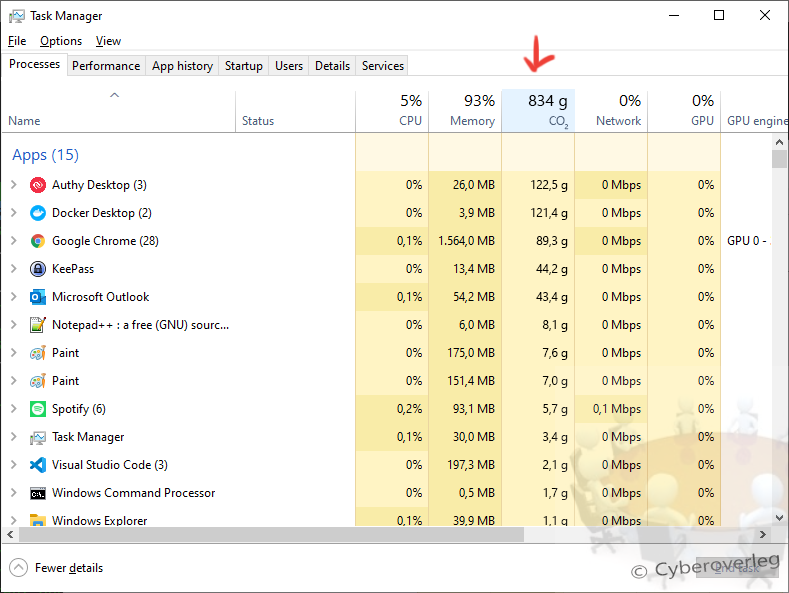Click Microsoft Outlook memory 54,2 MB
Image resolution: width=789 pixels, height=593 pixels.
tap(474, 297)
